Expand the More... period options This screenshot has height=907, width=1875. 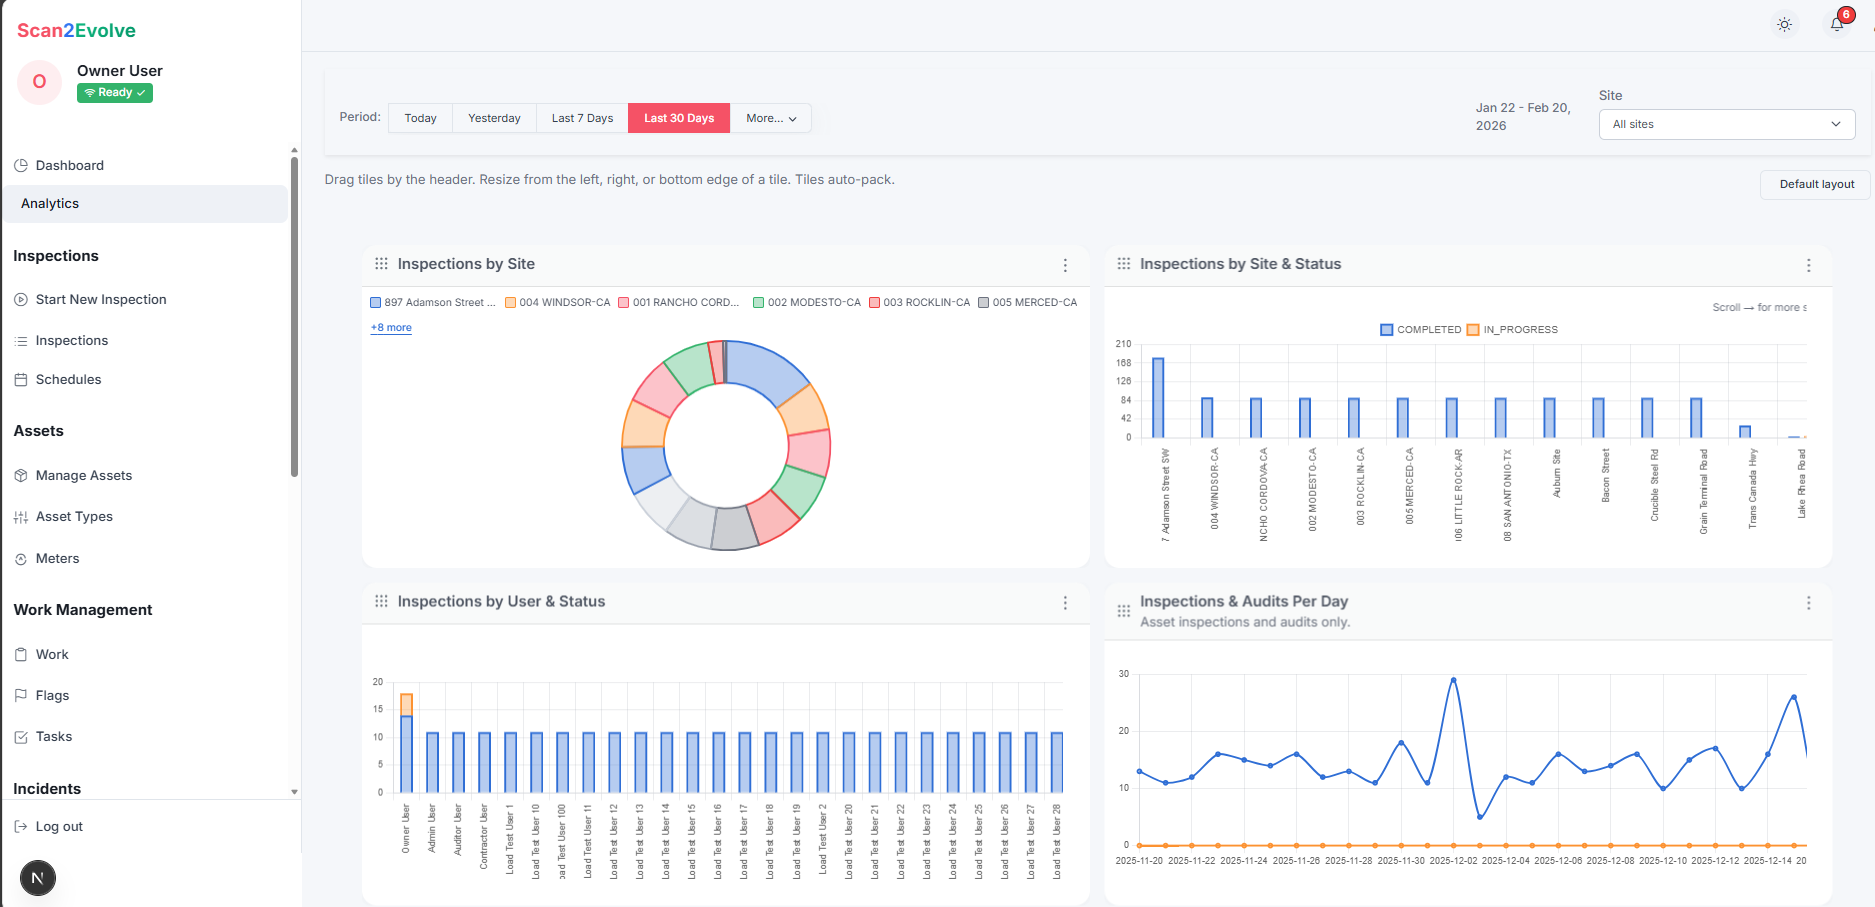[770, 118]
